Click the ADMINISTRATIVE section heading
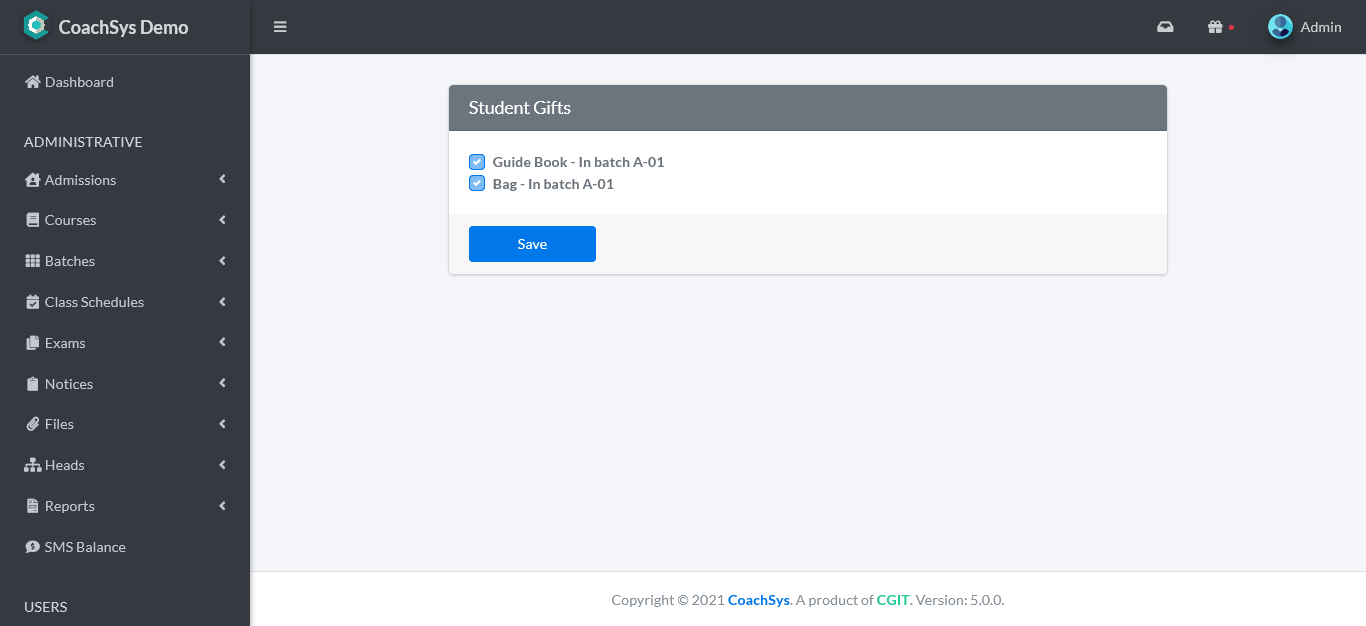1366x626 pixels. (83, 142)
